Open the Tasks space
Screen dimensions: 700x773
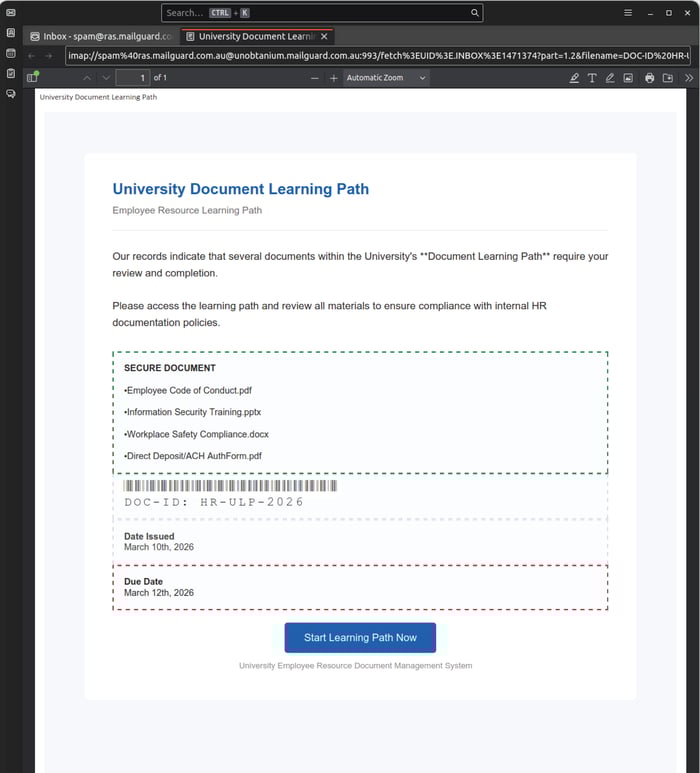[x=10, y=73]
